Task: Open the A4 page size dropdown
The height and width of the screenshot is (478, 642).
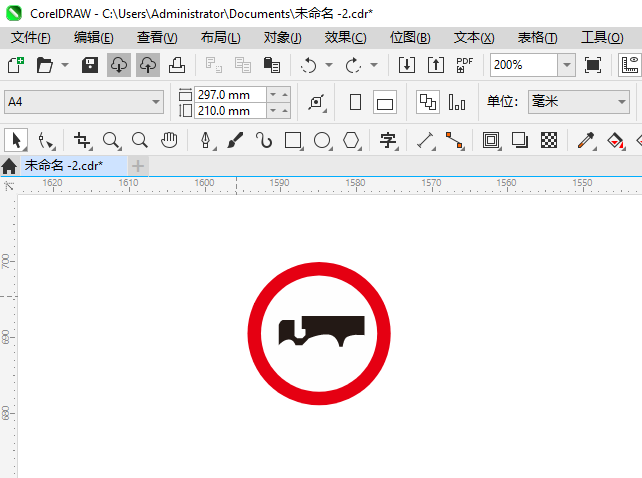Action: click(84, 102)
